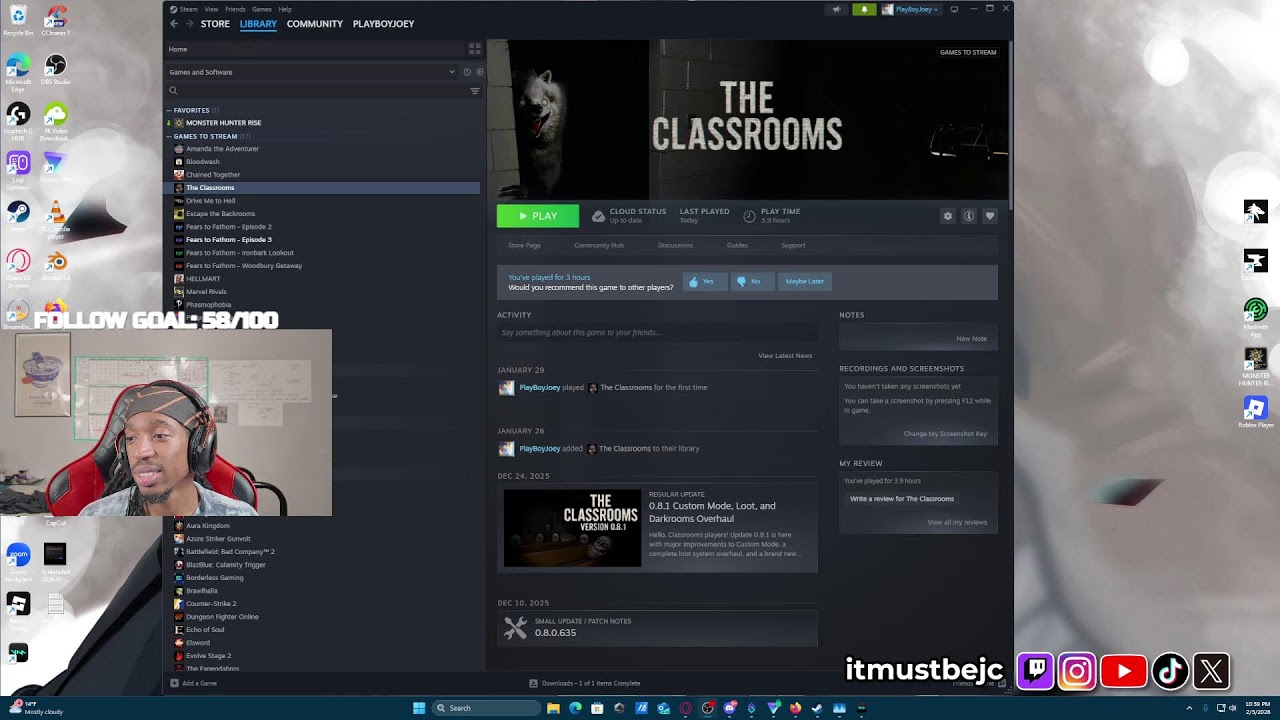The width and height of the screenshot is (1280, 720).
Task: Open CCleaner 7 desktop shortcut
Action: click(56, 20)
